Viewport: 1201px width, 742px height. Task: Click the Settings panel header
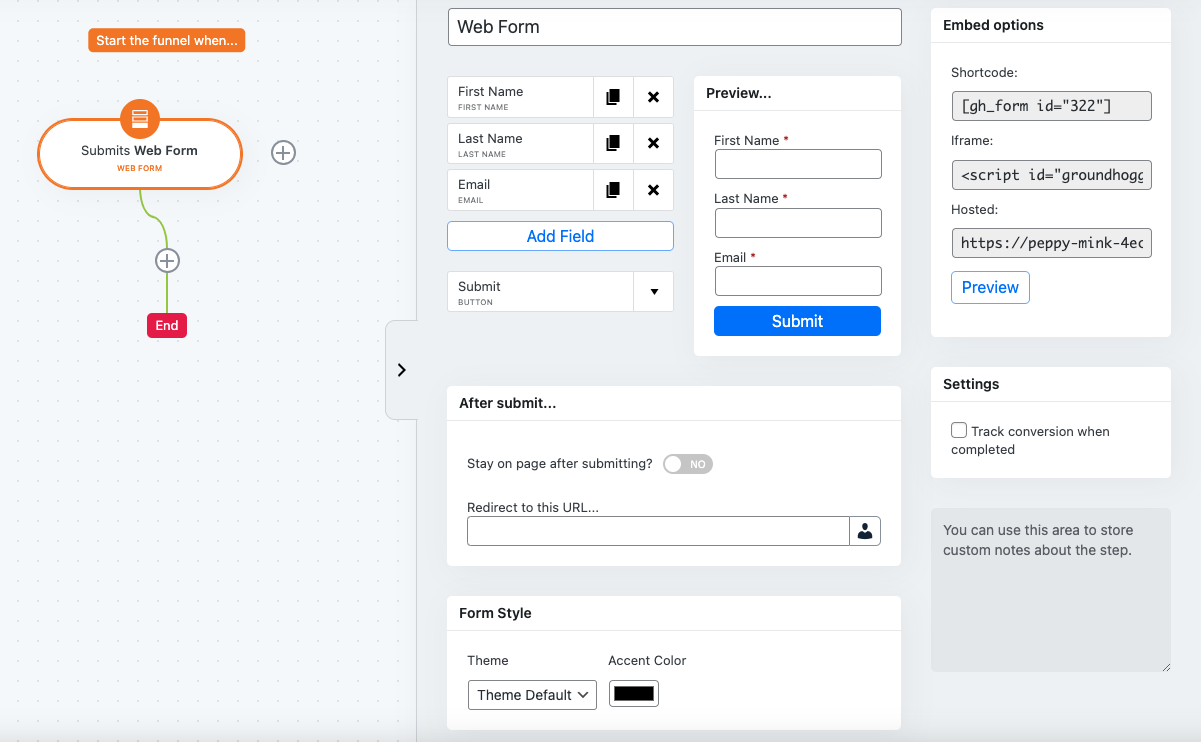click(1051, 384)
